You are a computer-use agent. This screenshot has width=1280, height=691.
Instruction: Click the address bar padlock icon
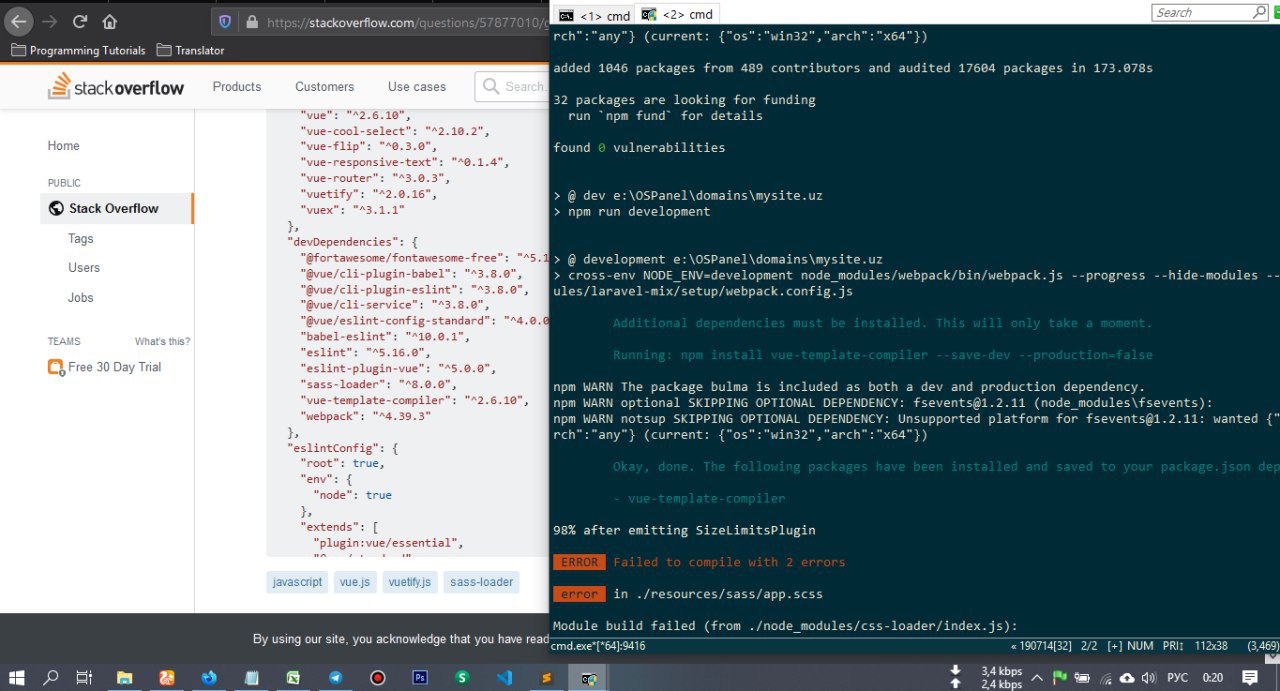[x=252, y=21]
